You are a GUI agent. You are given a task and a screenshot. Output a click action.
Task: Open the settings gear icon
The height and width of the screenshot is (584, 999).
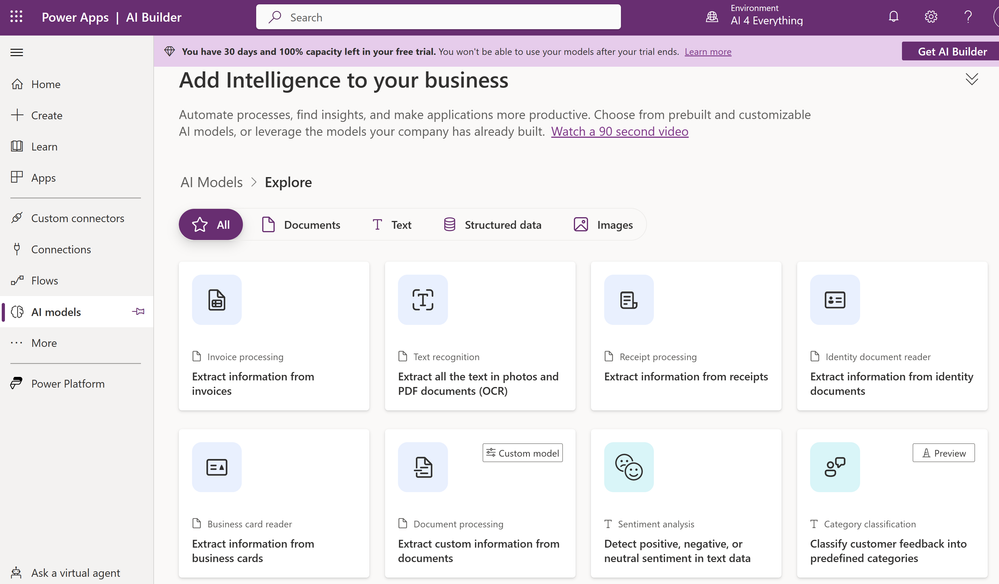(x=931, y=17)
